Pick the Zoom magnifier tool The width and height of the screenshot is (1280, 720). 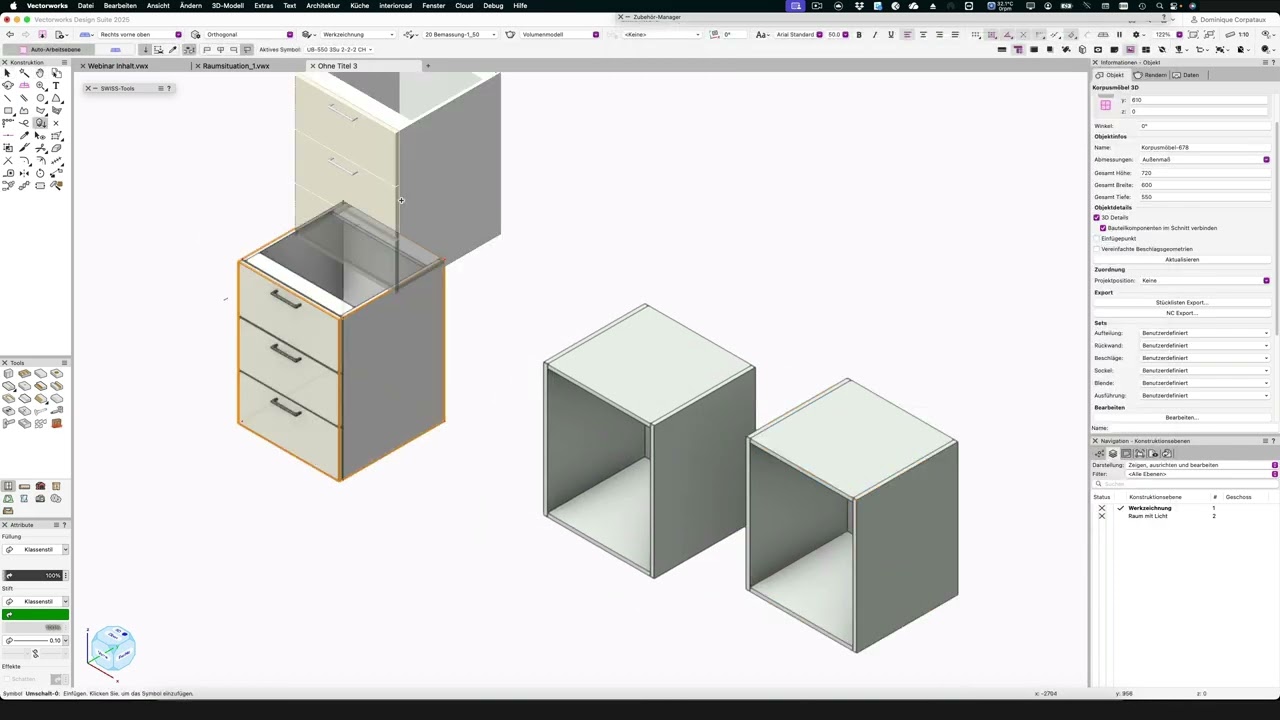click(x=40, y=86)
